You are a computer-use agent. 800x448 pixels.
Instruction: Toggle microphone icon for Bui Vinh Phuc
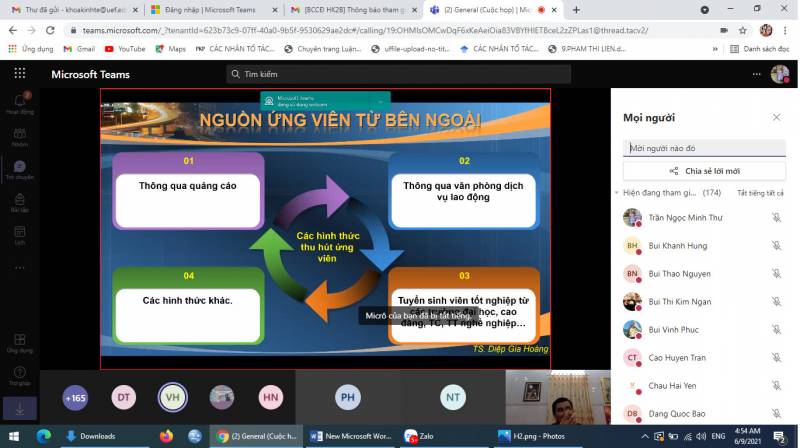[x=776, y=330]
